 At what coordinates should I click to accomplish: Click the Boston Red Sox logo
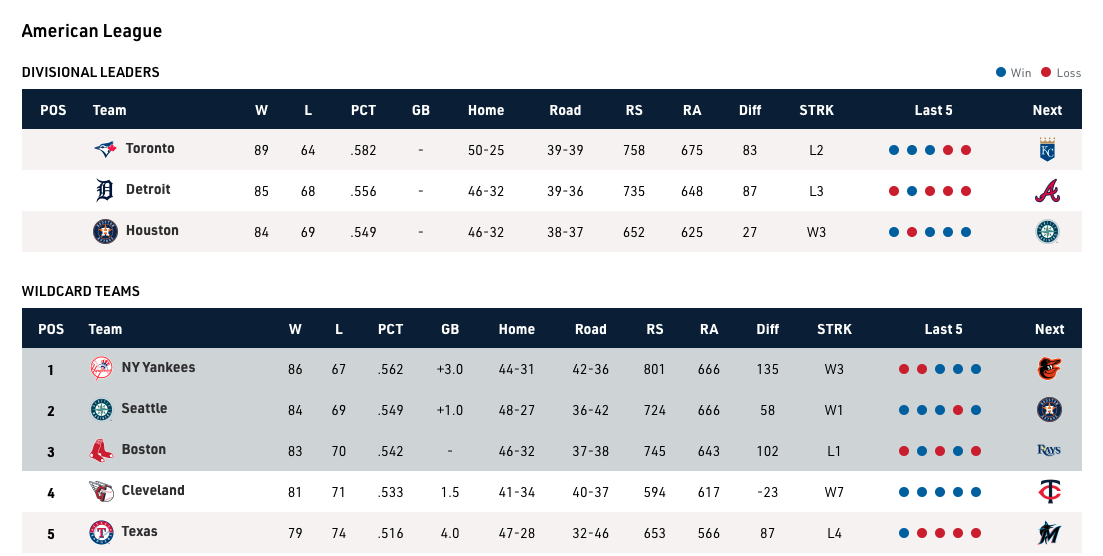(101, 451)
